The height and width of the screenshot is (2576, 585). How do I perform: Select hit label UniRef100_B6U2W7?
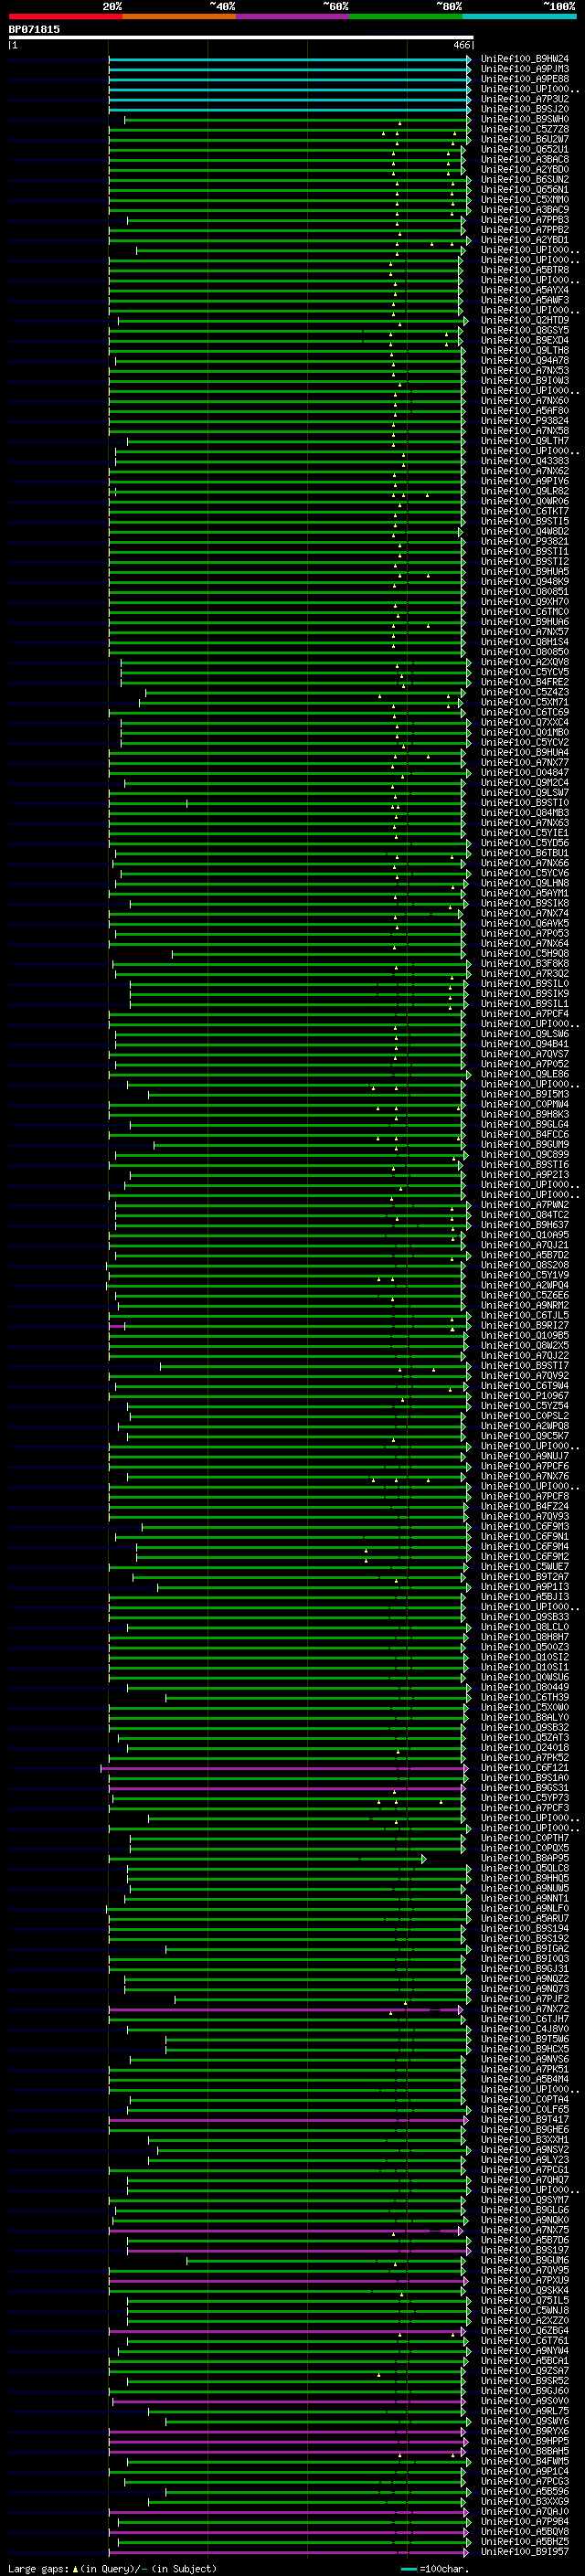click(525, 139)
